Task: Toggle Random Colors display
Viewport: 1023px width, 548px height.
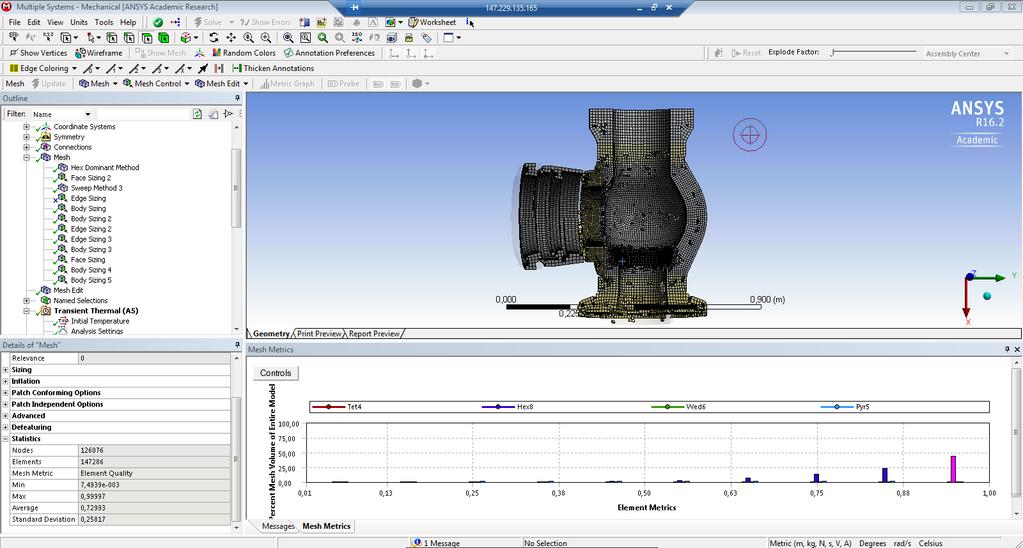Action: tap(244, 53)
